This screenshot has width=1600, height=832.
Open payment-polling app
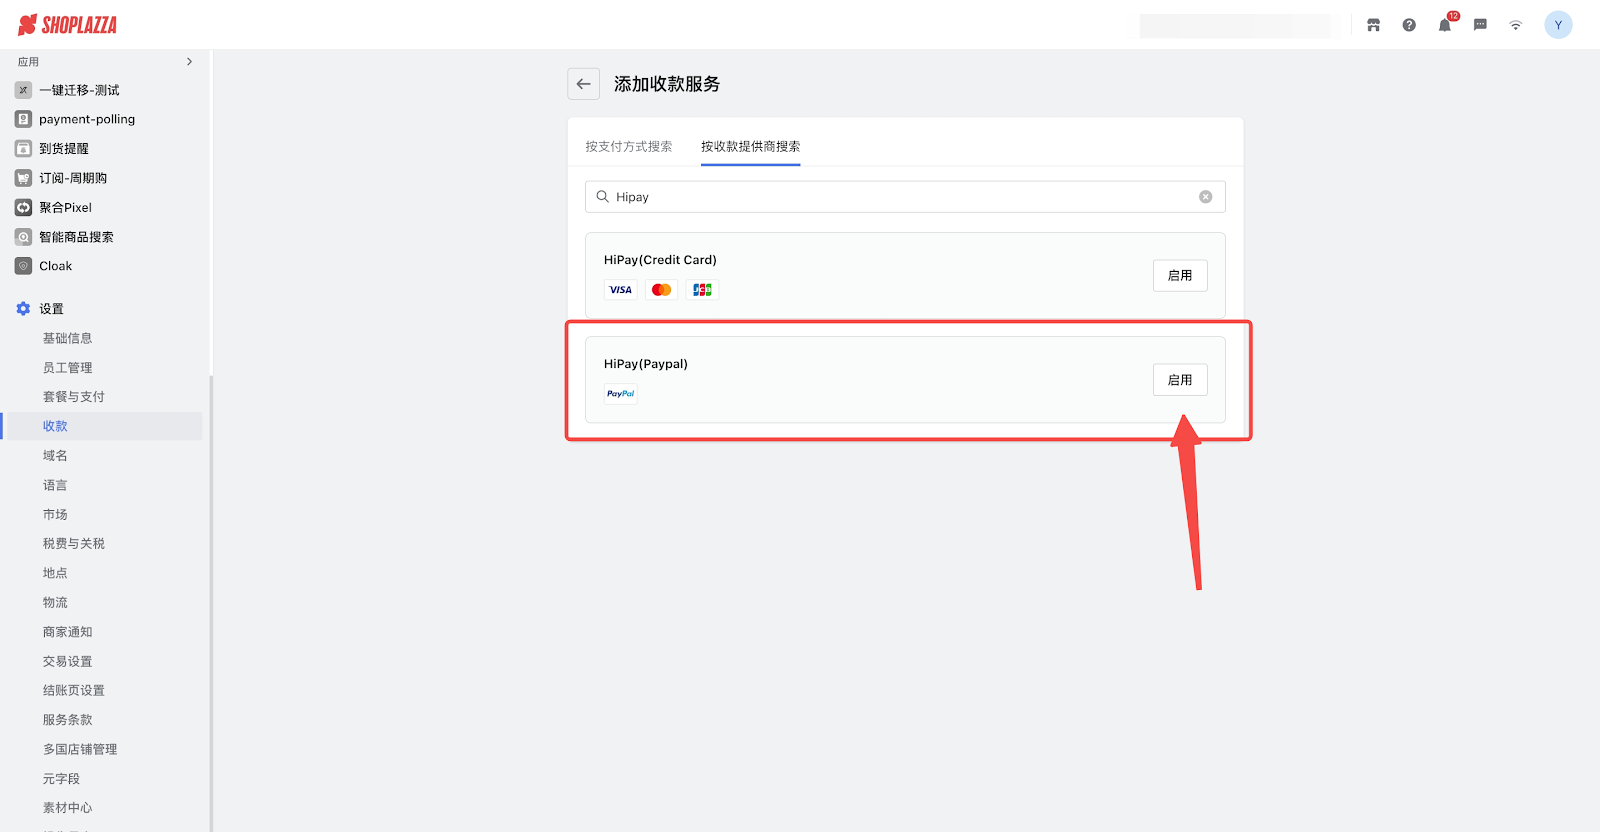[x=87, y=119]
